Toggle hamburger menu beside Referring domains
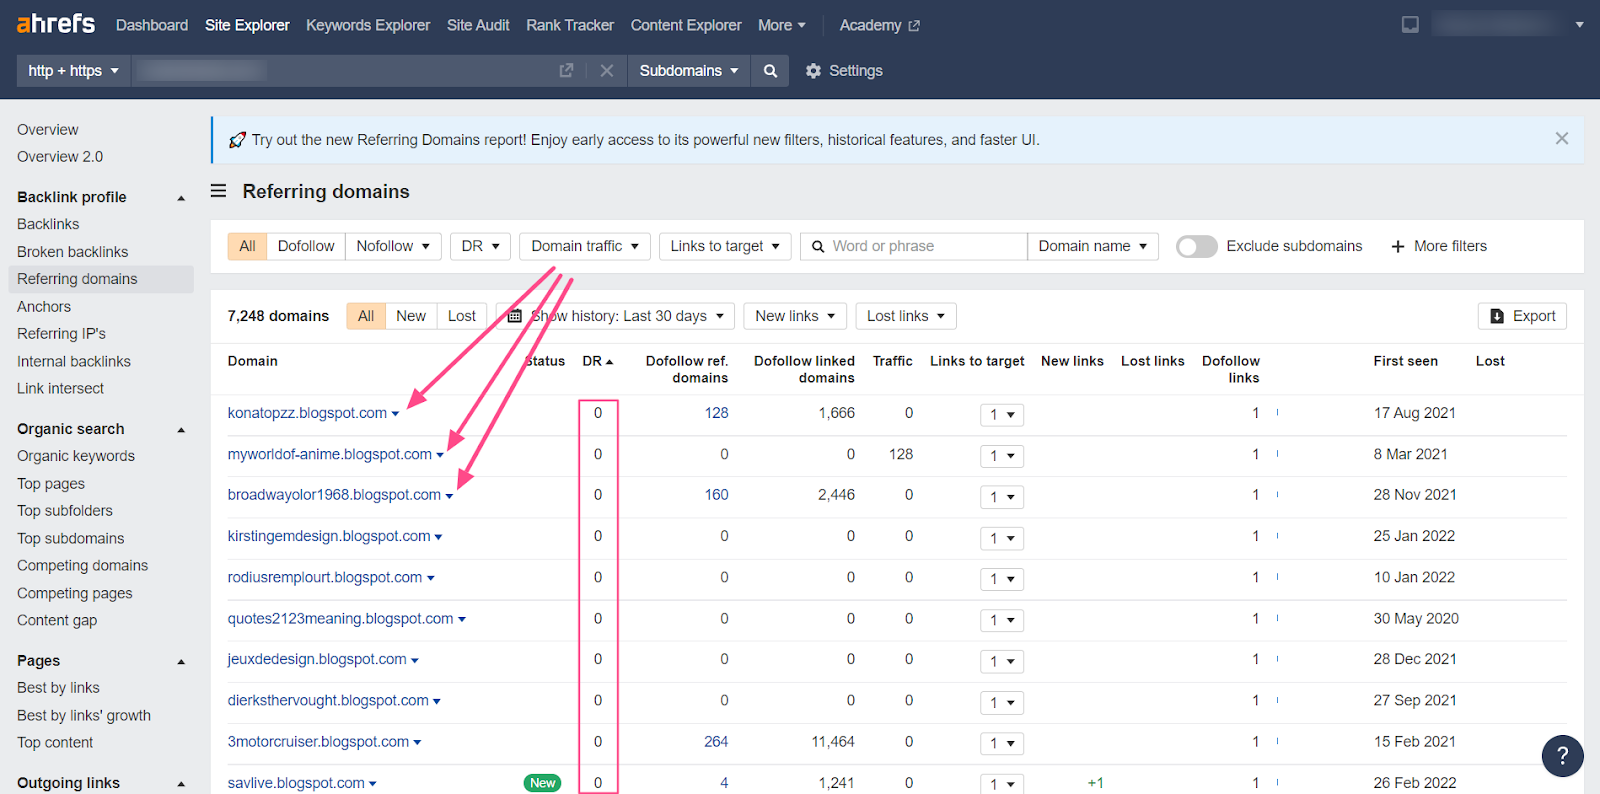Screen dimensions: 1600x794 pyautogui.click(x=218, y=190)
